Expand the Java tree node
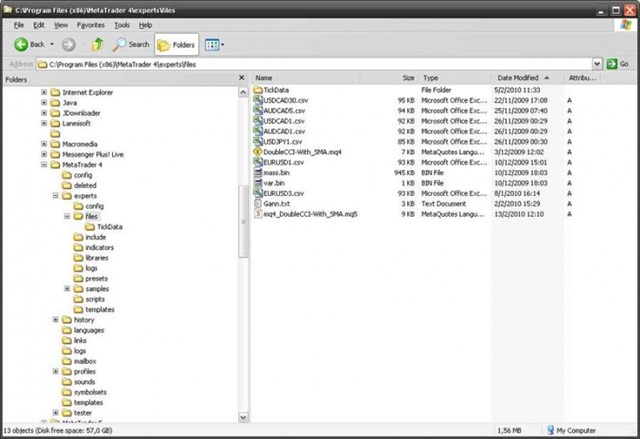The height and width of the screenshot is (439, 640). [44, 102]
